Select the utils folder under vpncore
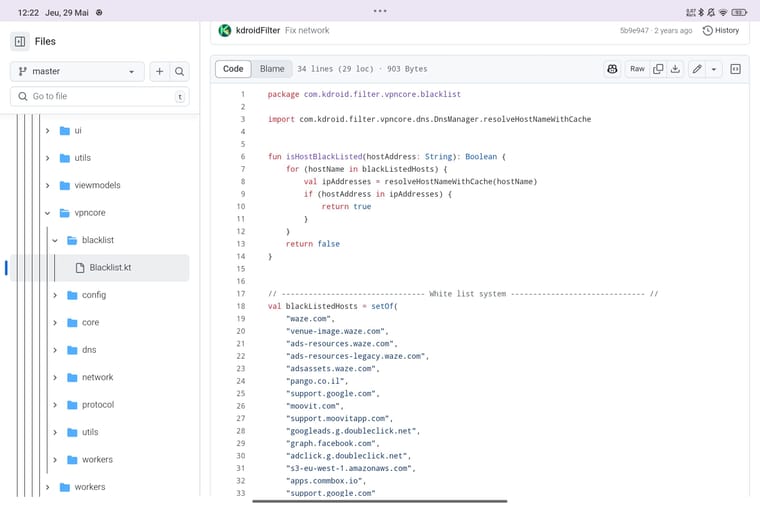The width and height of the screenshot is (760, 507). pyautogui.click(x=90, y=432)
